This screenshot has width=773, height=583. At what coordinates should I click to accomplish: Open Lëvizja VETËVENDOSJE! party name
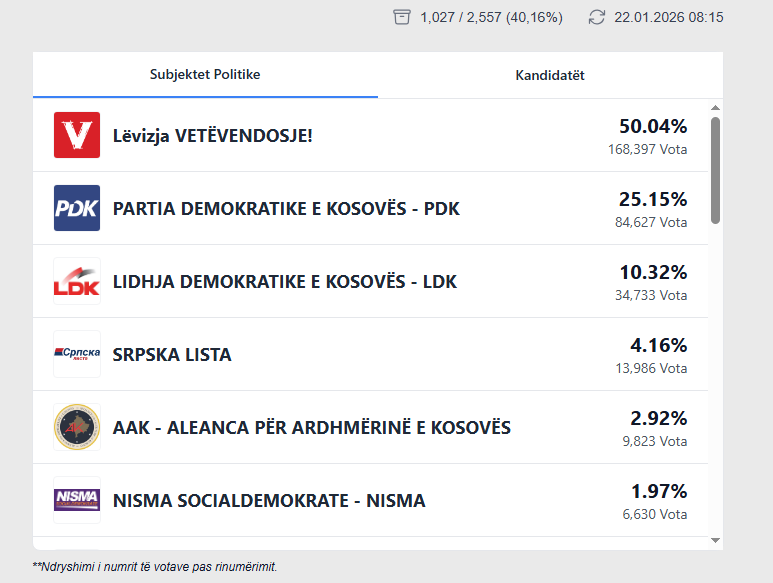point(213,135)
